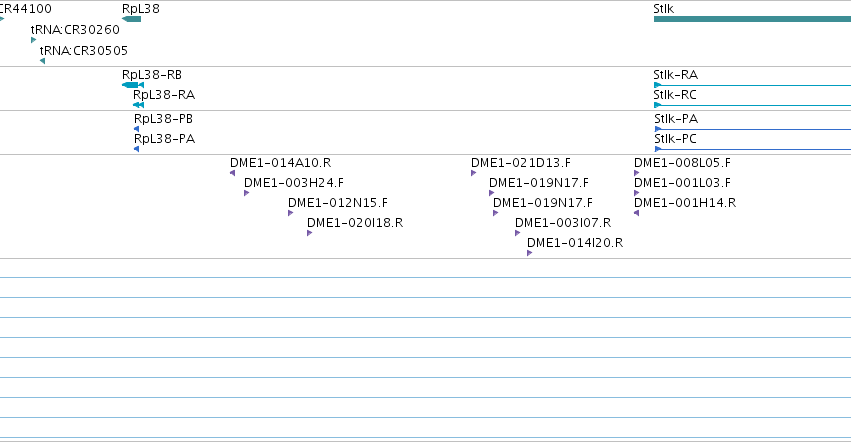The height and width of the screenshot is (442, 851).
Task: Click the RpL38-PA protein arrow
Action: (136, 149)
